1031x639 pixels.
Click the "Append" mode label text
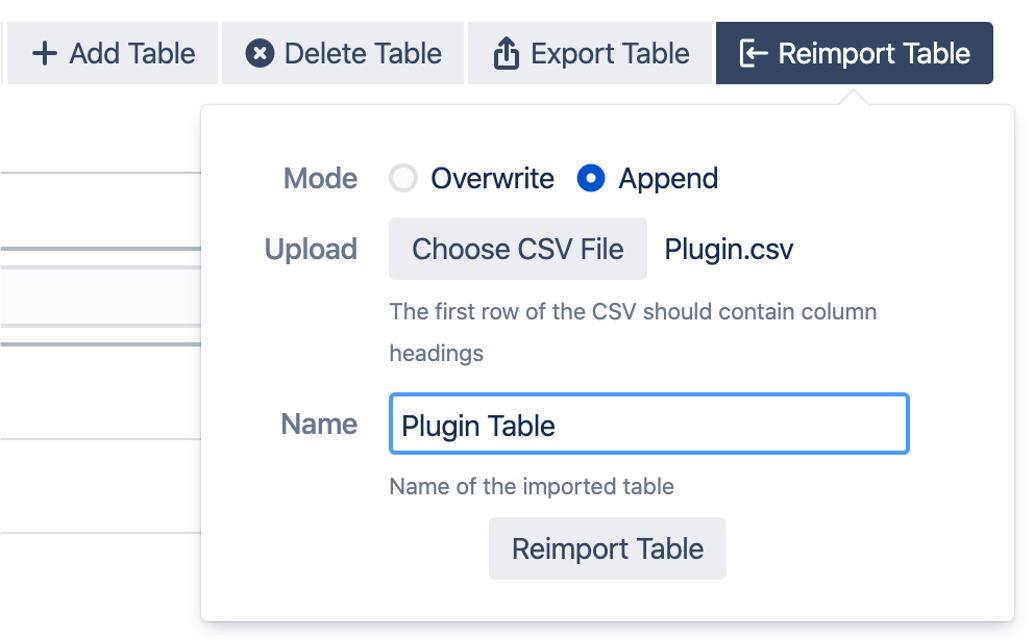668,179
